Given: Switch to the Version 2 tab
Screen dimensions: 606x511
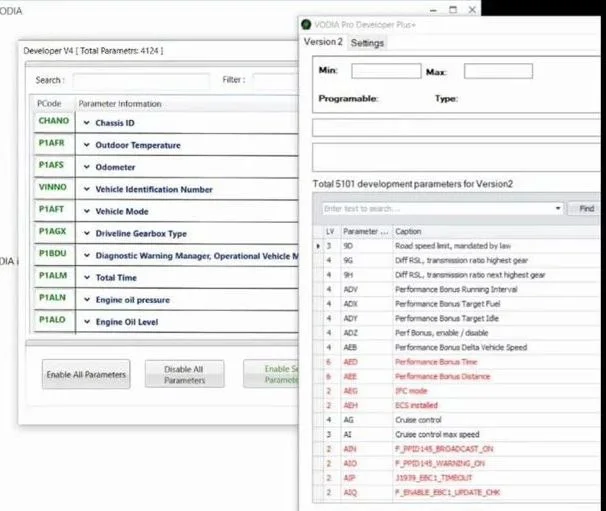Looking at the screenshot, I should (323, 42).
